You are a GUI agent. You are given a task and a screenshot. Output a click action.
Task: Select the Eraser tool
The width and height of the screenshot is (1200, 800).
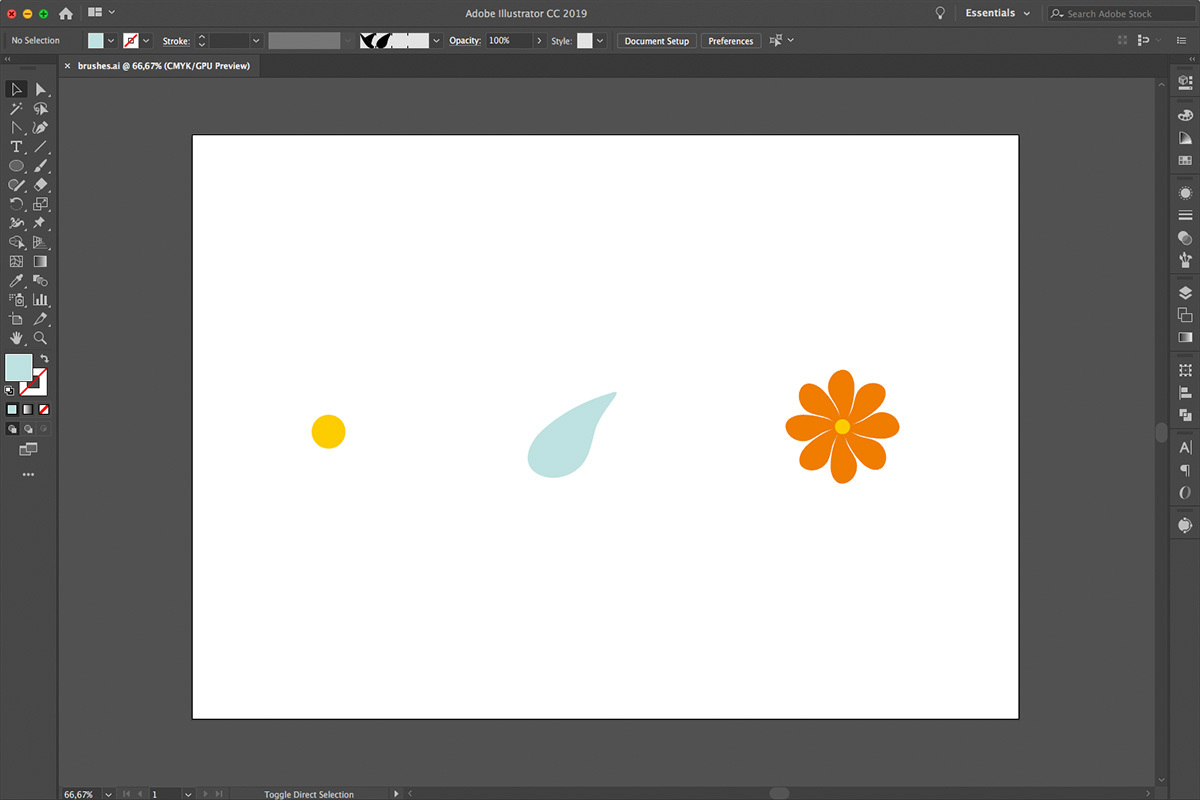pyautogui.click(x=41, y=185)
